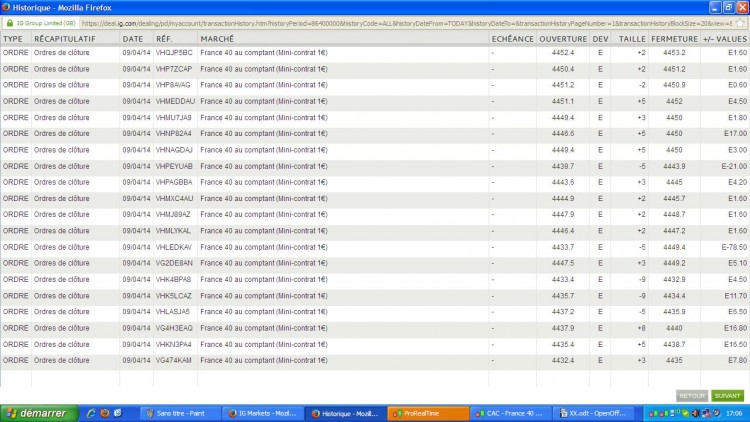This screenshot has height=422, width=750.
Task: Click the speaker volume tray icon
Action: click(x=695, y=413)
